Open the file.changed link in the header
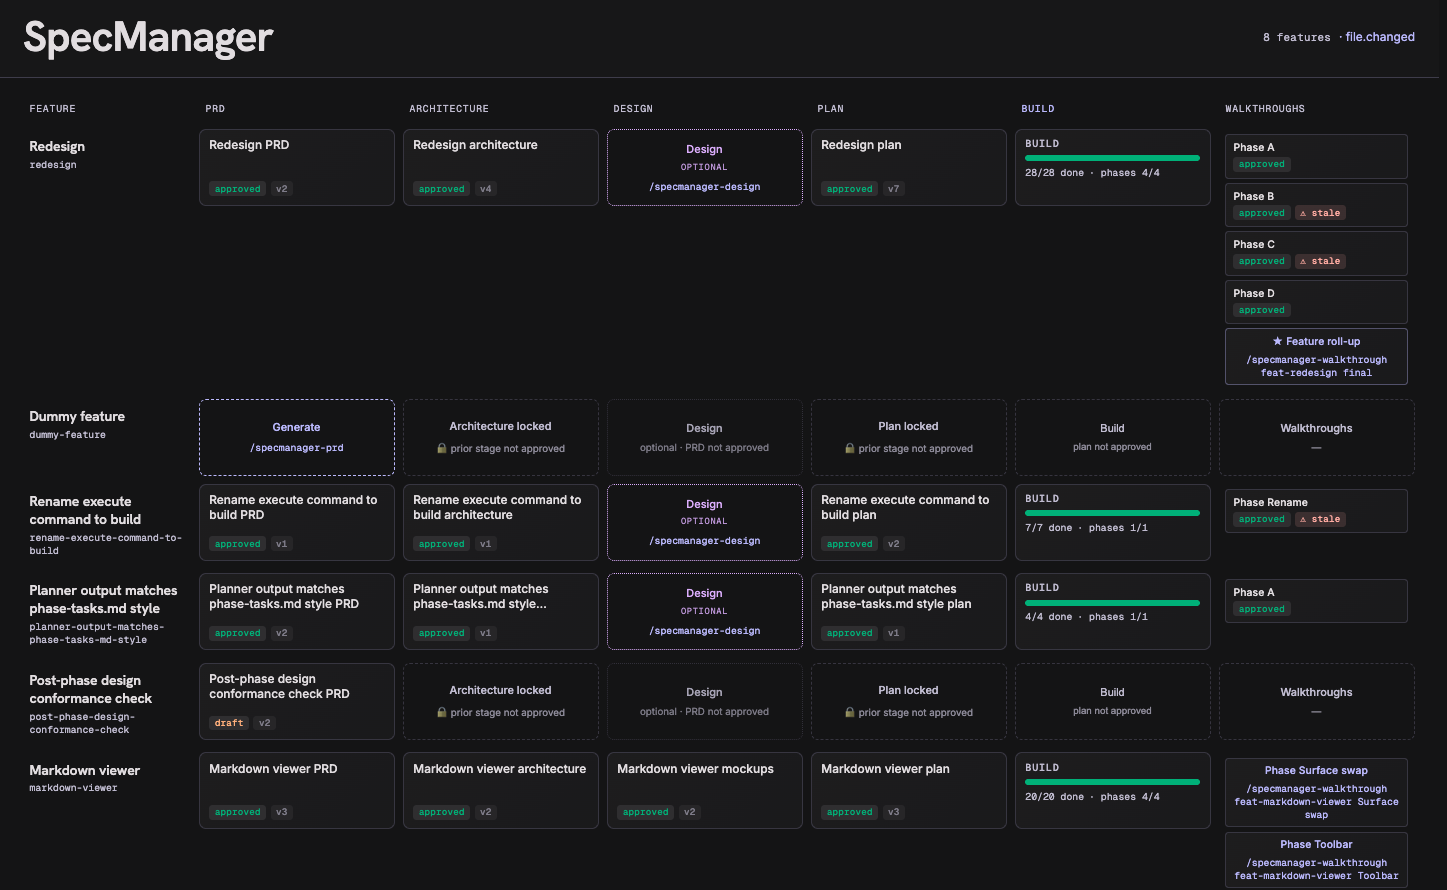1447x890 pixels. pos(1380,37)
